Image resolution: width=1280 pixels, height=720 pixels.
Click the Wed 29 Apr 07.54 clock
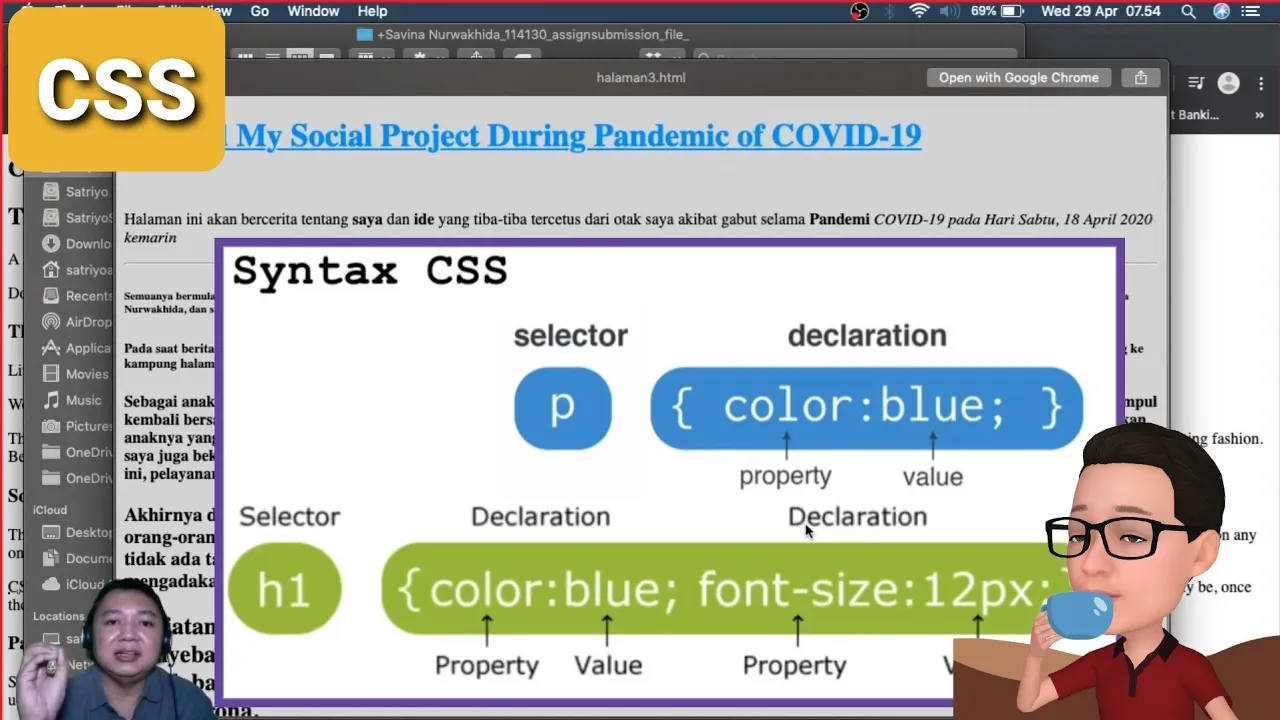coord(1101,11)
